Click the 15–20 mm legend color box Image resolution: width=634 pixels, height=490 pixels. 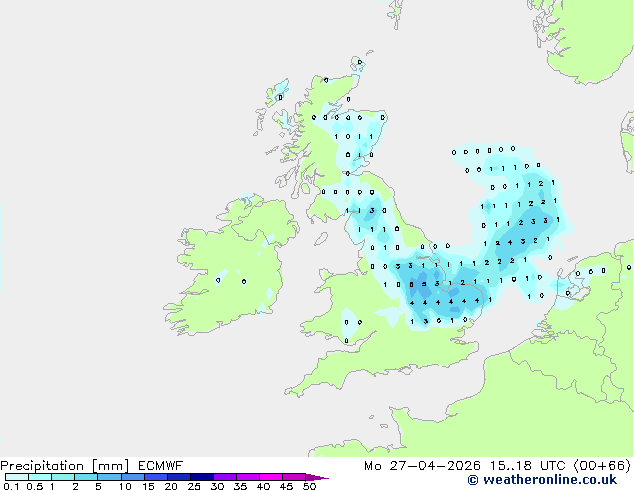pos(155,477)
